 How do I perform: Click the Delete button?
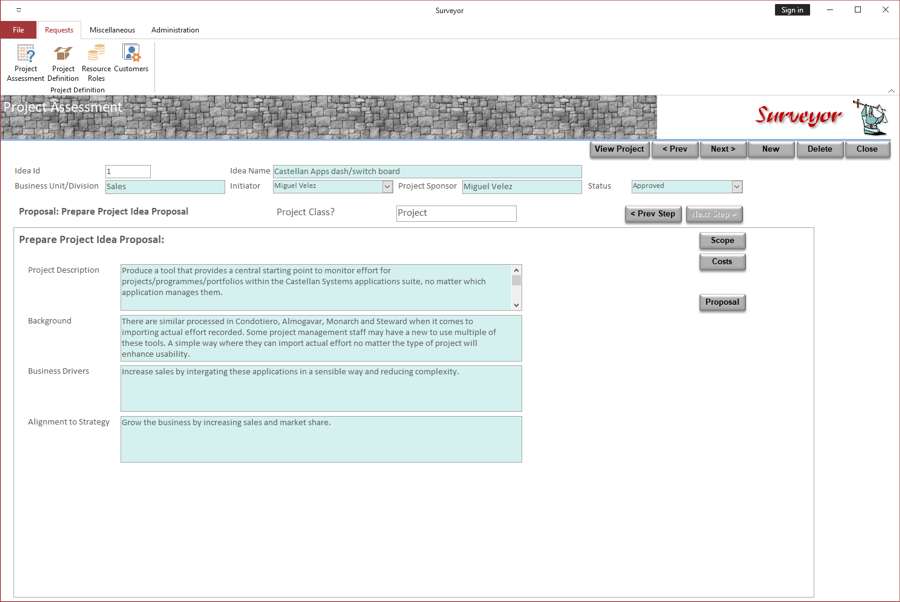point(820,149)
